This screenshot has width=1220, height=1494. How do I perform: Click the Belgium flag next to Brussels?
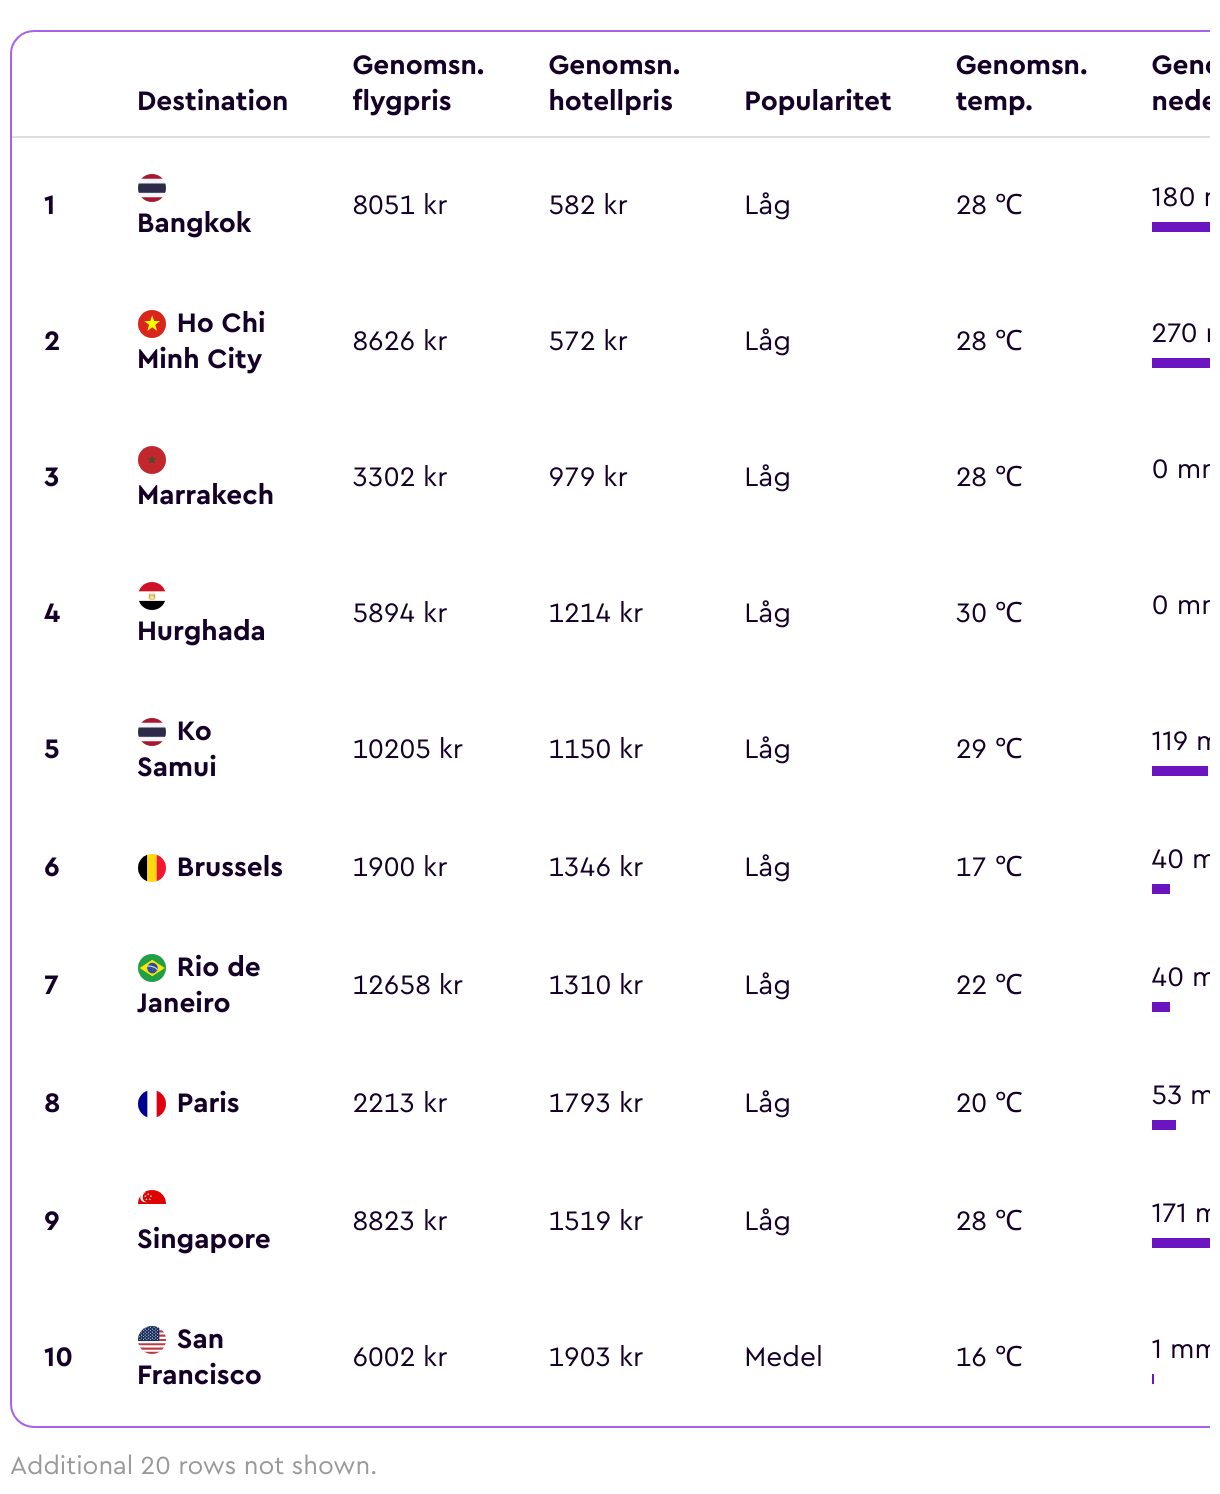(x=152, y=867)
